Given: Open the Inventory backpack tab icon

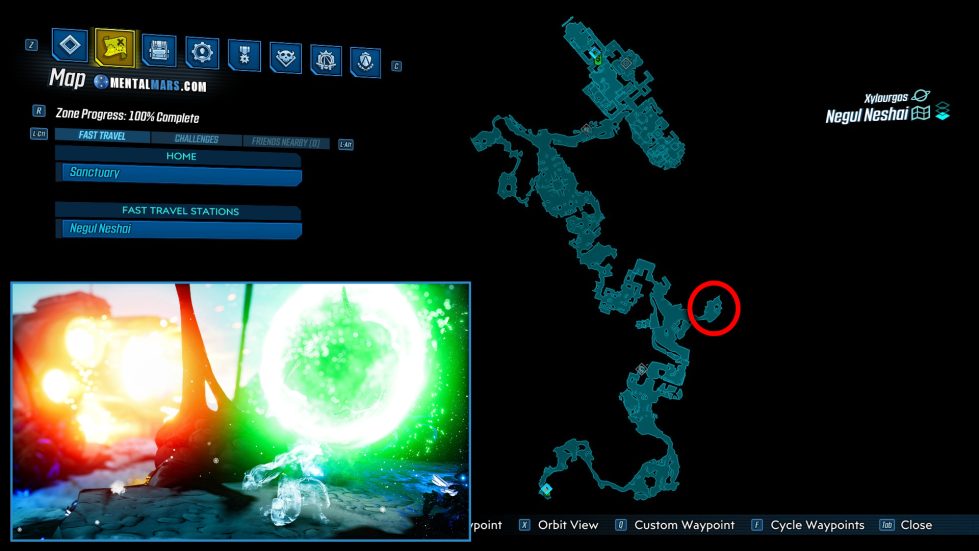Looking at the screenshot, I should [x=159, y=50].
